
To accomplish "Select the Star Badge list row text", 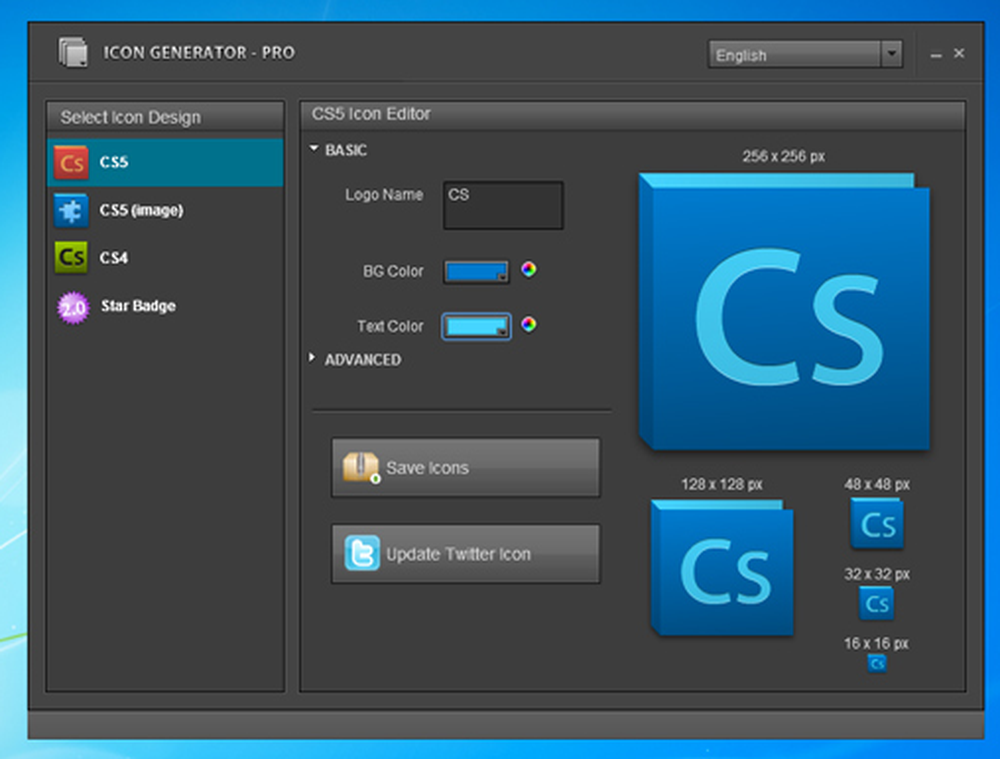I will 138,306.
